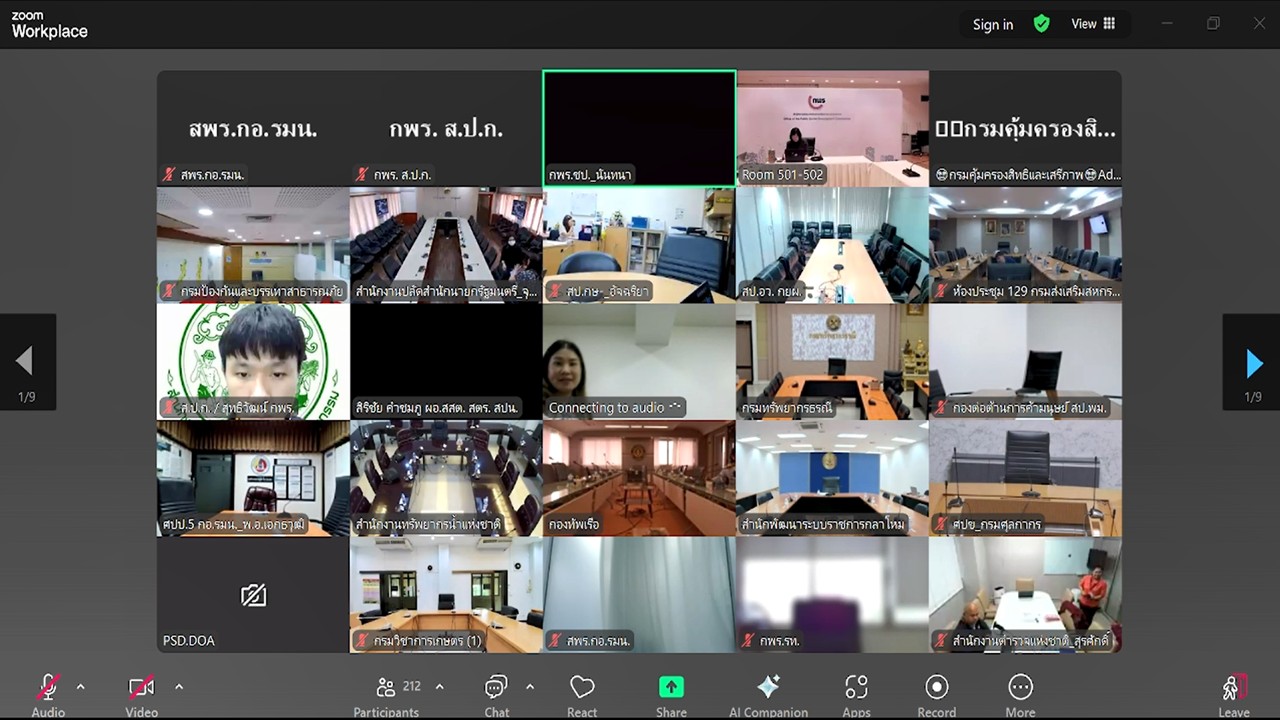The width and height of the screenshot is (1280, 720).
Task: Open the View layout menu
Action: click(1093, 24)
